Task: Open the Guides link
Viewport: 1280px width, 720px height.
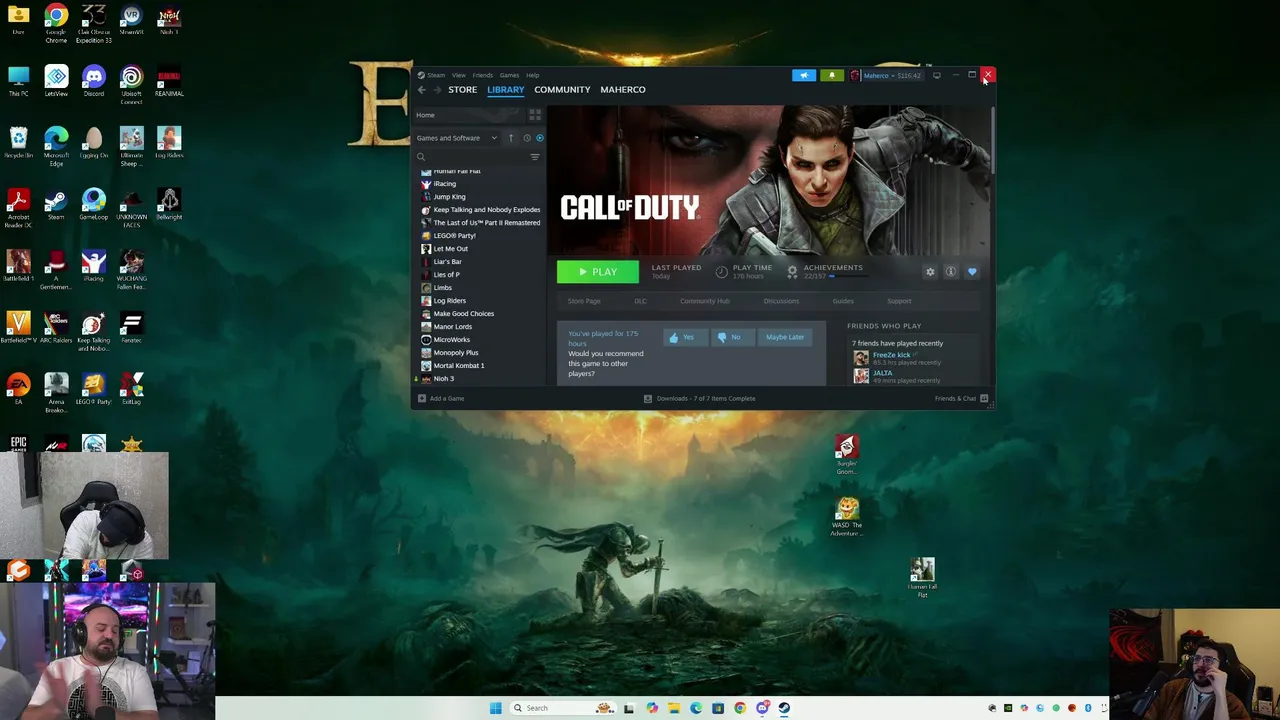Action: [843, 301]
